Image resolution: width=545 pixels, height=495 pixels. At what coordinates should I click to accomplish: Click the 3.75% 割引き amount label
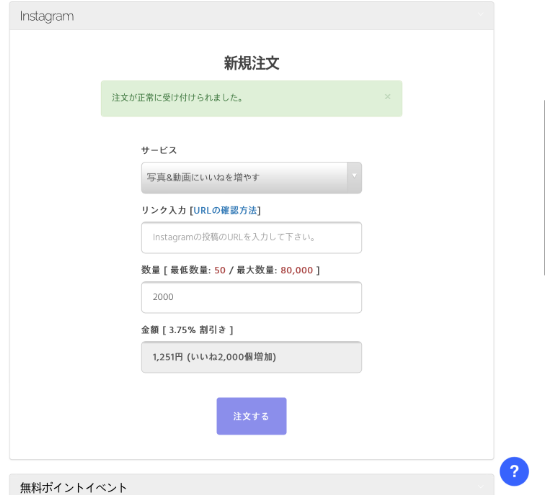pos(197,330)
